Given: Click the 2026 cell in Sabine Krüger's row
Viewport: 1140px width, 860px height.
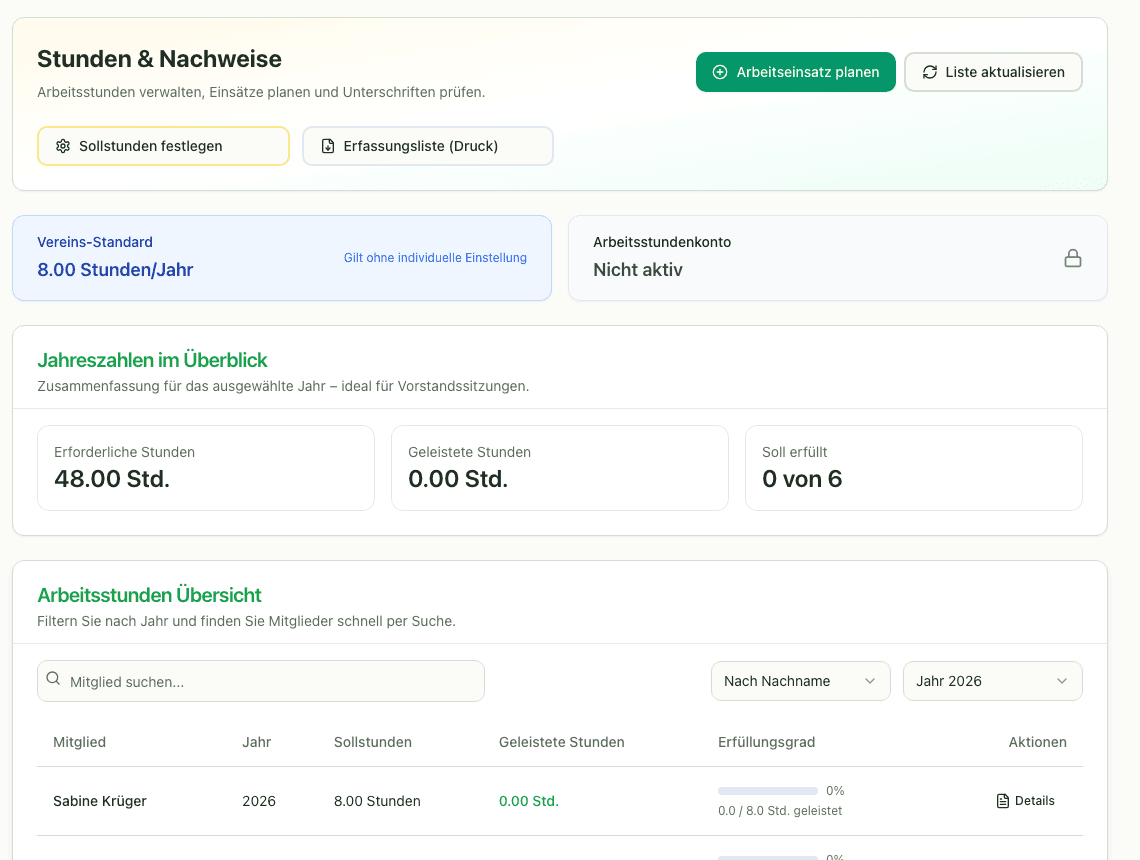Looking at the screenshot, I should pyautogui.click(x=259, y=801).
